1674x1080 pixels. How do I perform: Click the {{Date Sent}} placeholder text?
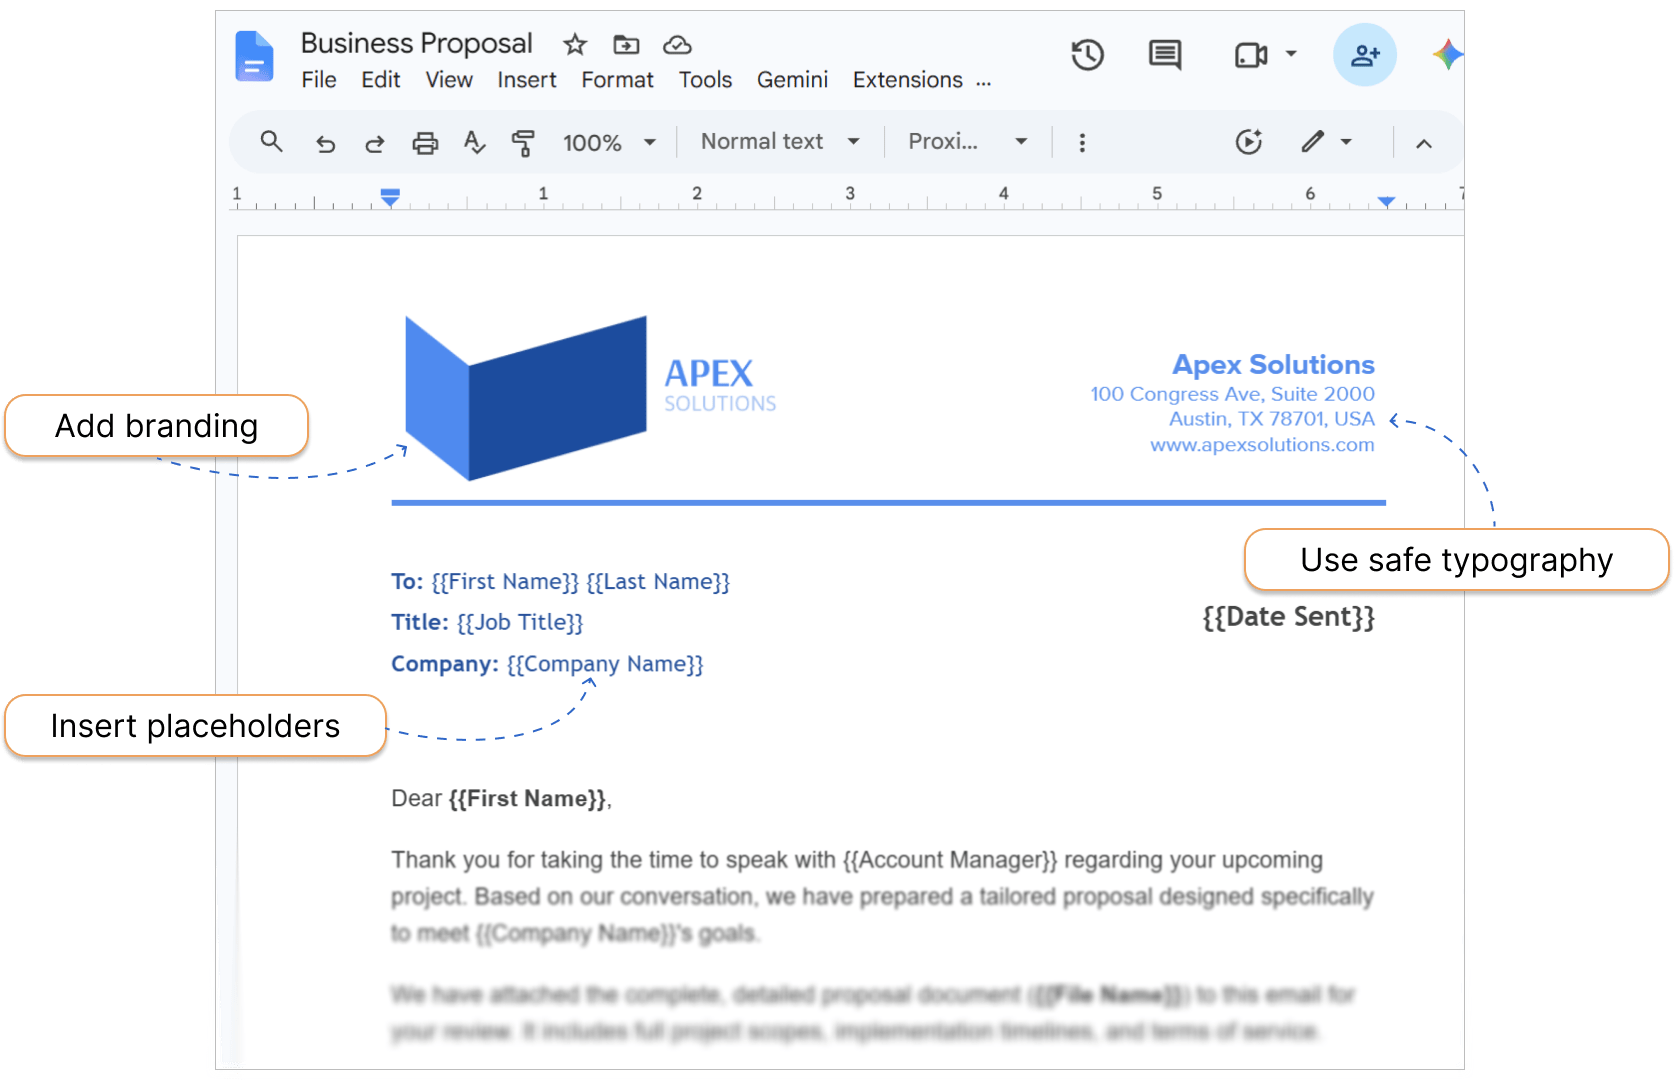[x=1288, y=617]
